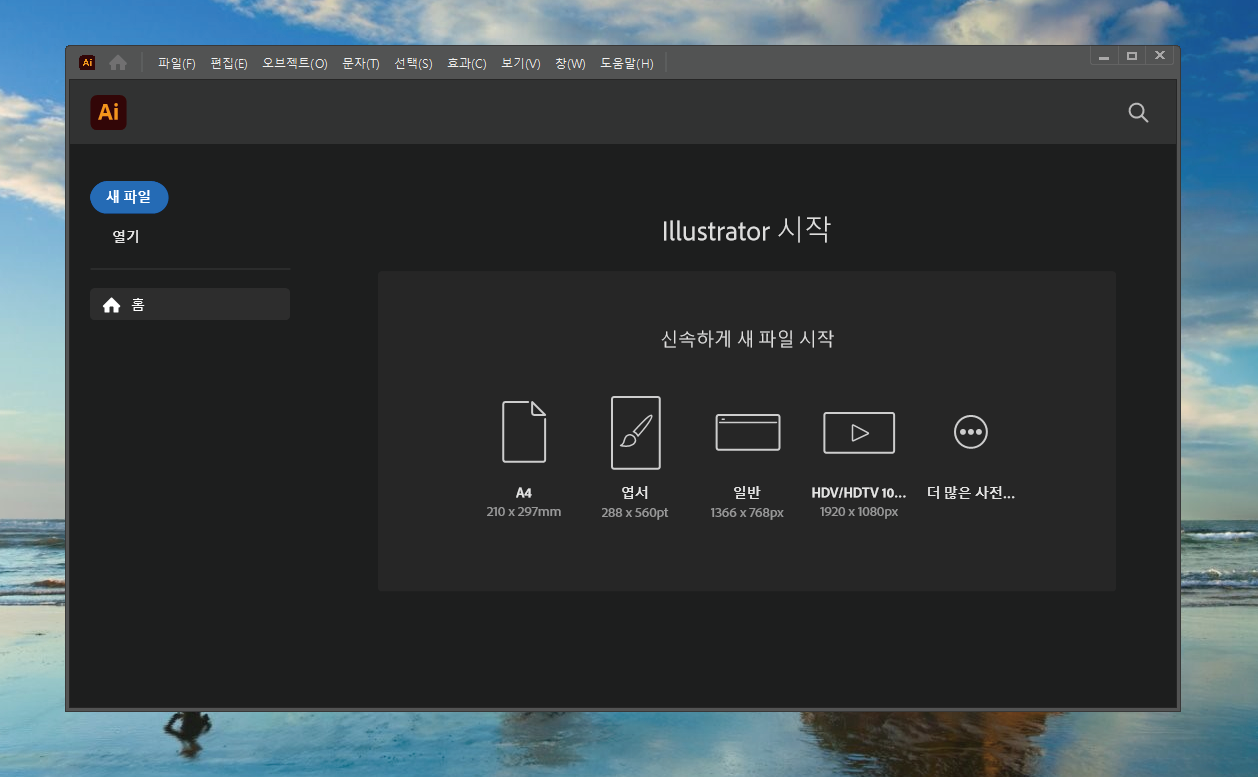Open the 보기(V) menu
This screenshot has height=777, width=1258.
click(x=521, y=63)
